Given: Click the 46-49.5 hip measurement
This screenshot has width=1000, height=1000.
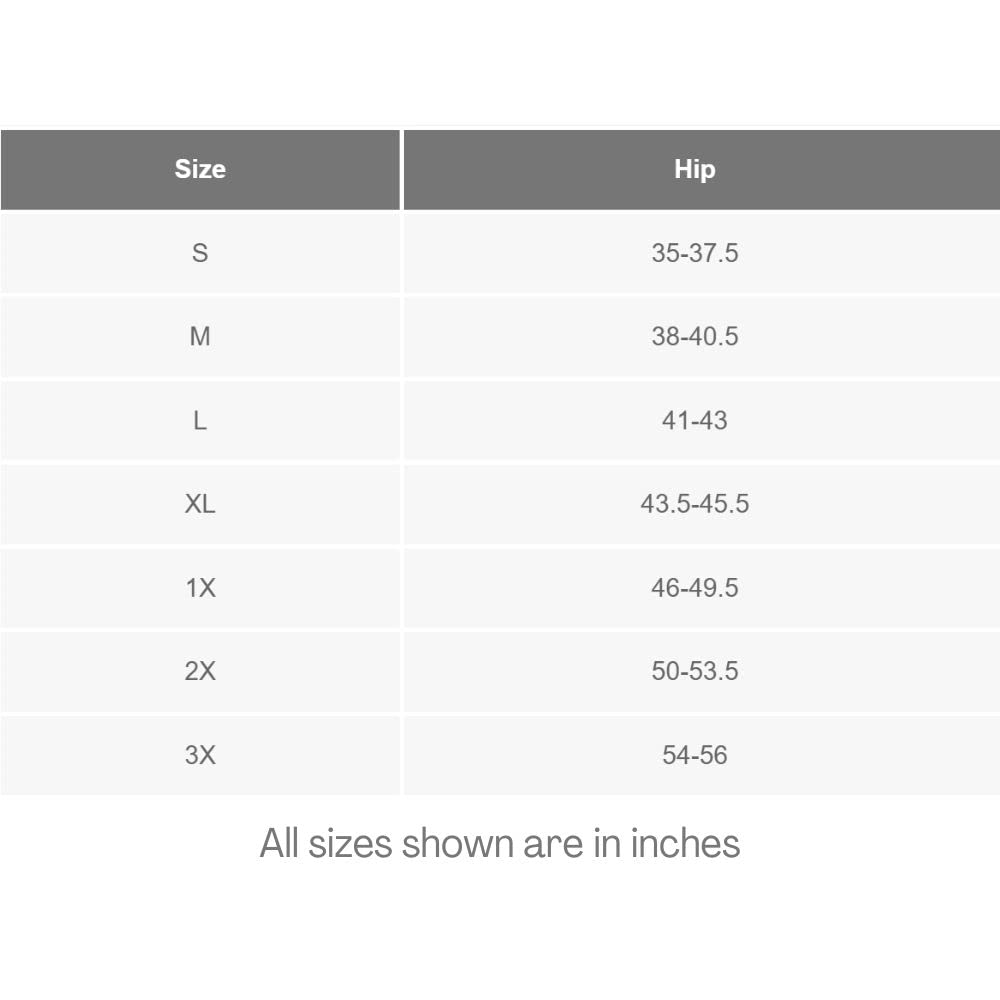Looking at the screenshot, I should point(694,588).
